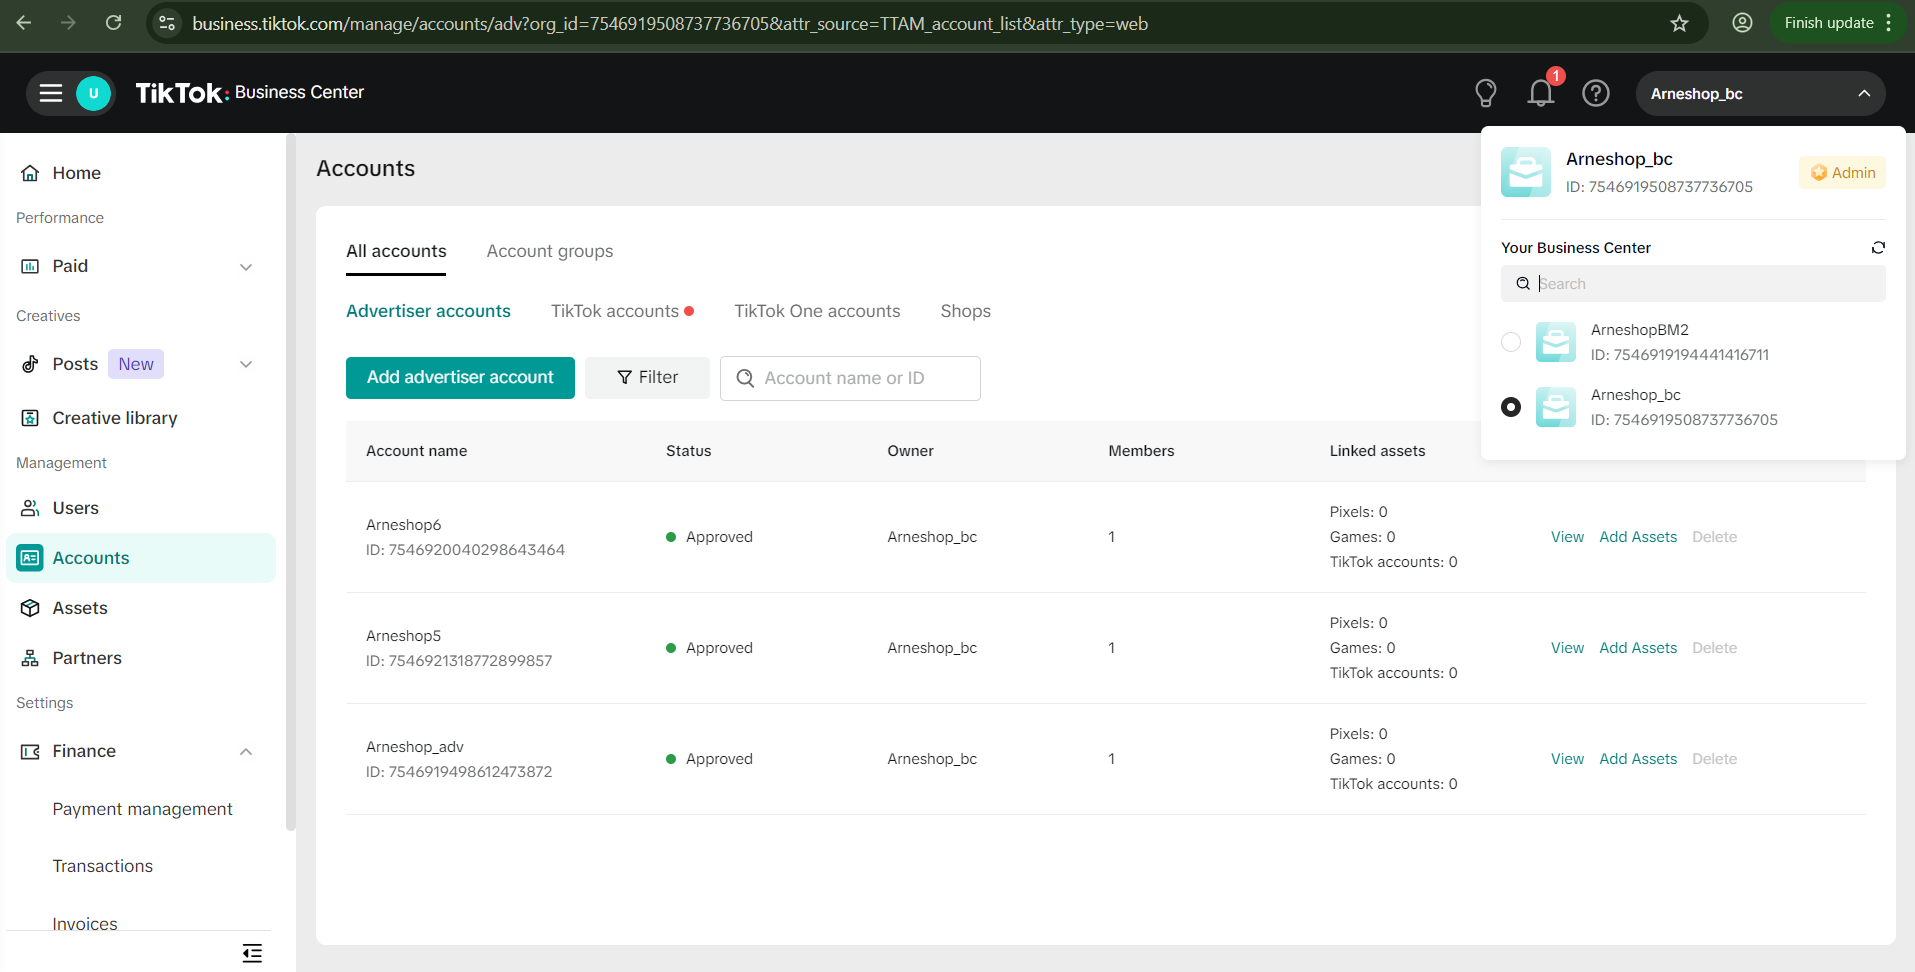Click the hamburger menu icon
This screenshot has width=1915, height=972.
51,93
